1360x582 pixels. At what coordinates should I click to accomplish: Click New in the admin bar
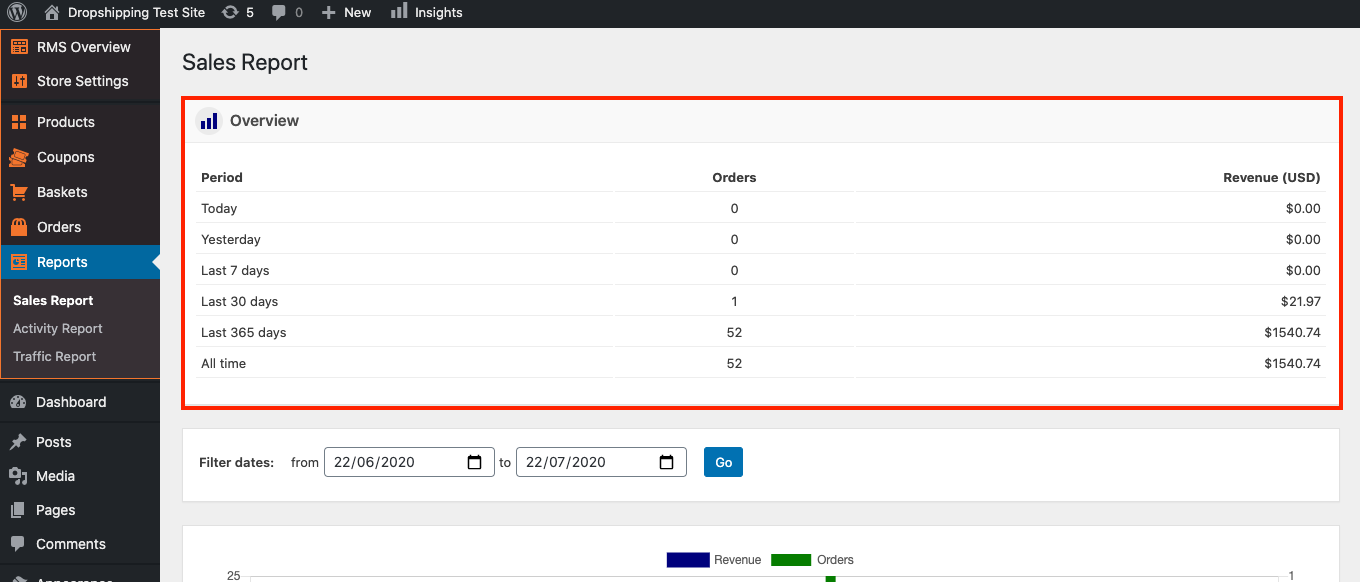(357, 13)
